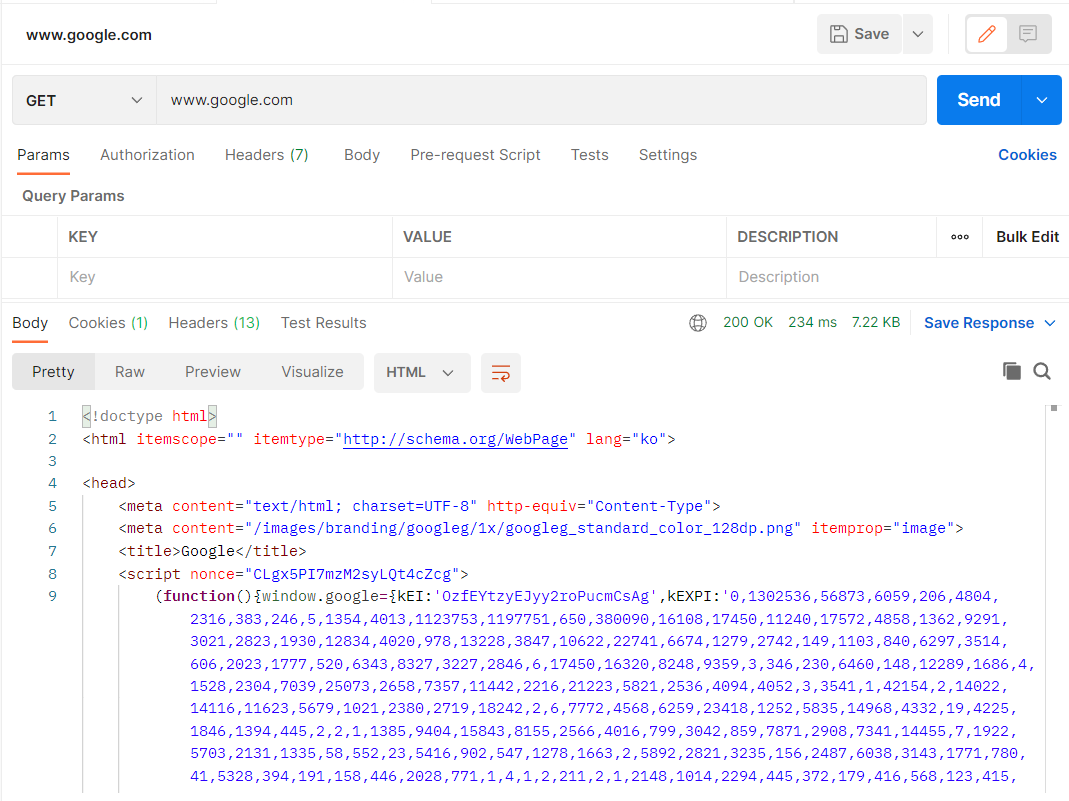Click the response body scrollbar marker

(x=1054, y=408)
